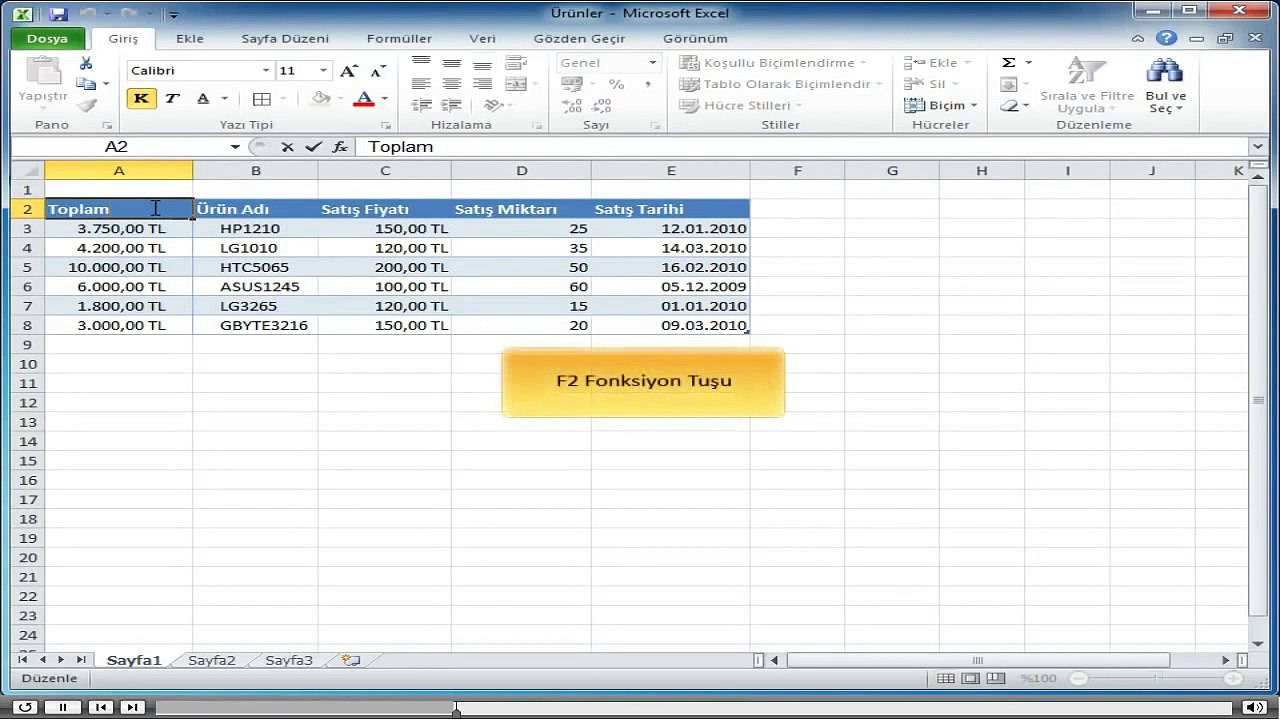Click the fill color paint bucket
This screenshot has height=720, width=1280.
(x=320, y=99)
